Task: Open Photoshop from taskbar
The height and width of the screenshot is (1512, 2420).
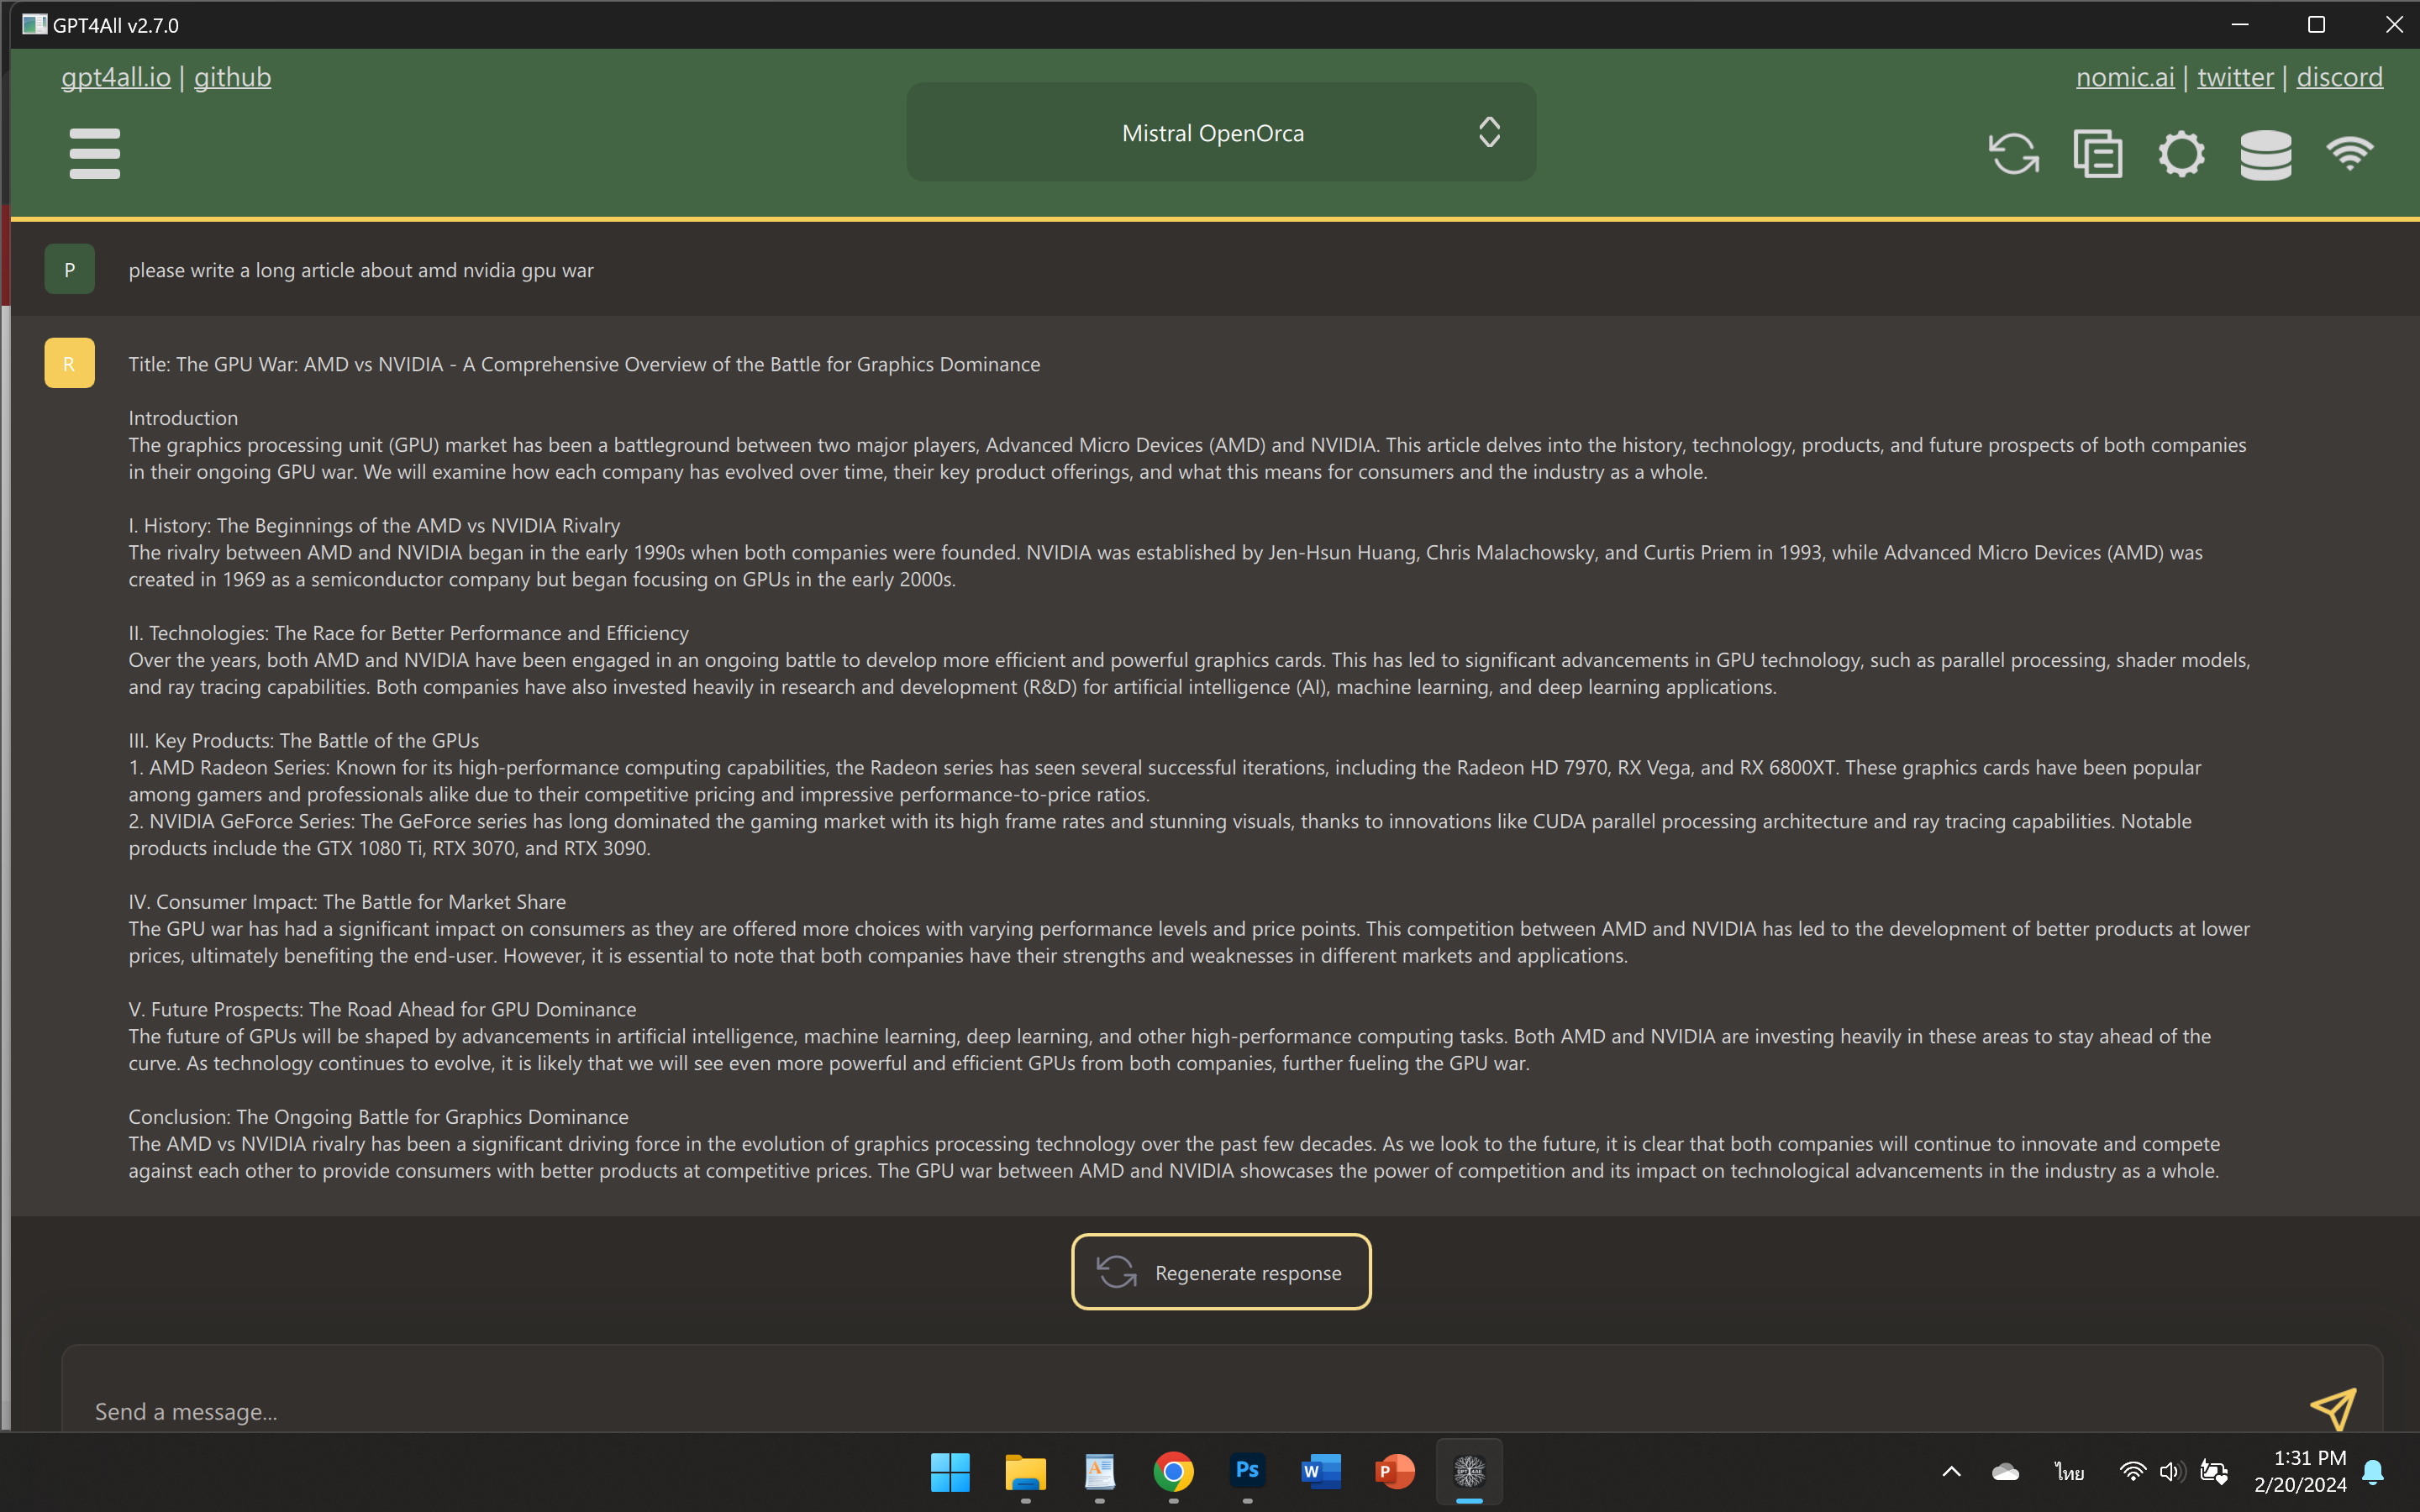Action: click(x=1247, y=1472)
